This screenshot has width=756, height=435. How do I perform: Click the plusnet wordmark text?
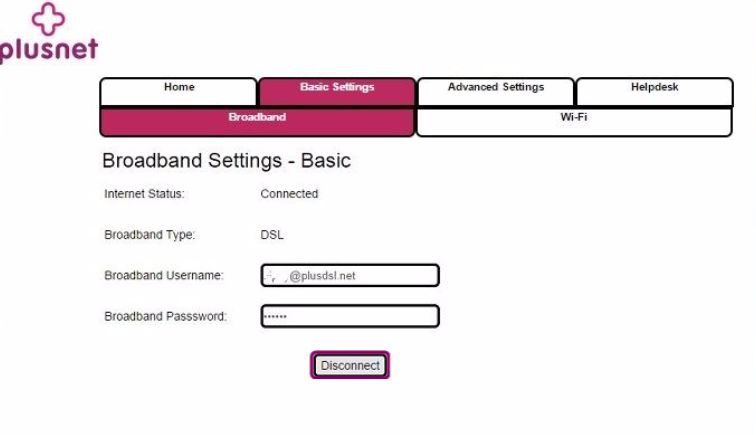tap(48, 50)
